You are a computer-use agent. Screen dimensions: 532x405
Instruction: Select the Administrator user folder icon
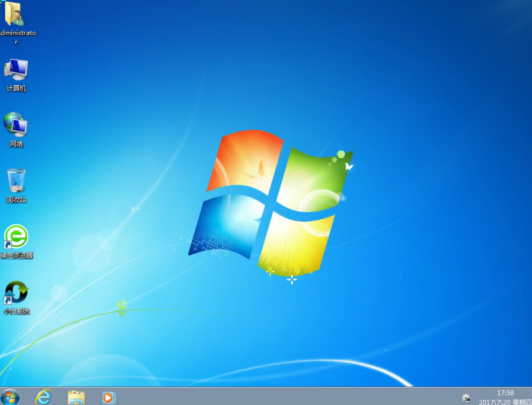click(14, 14)
